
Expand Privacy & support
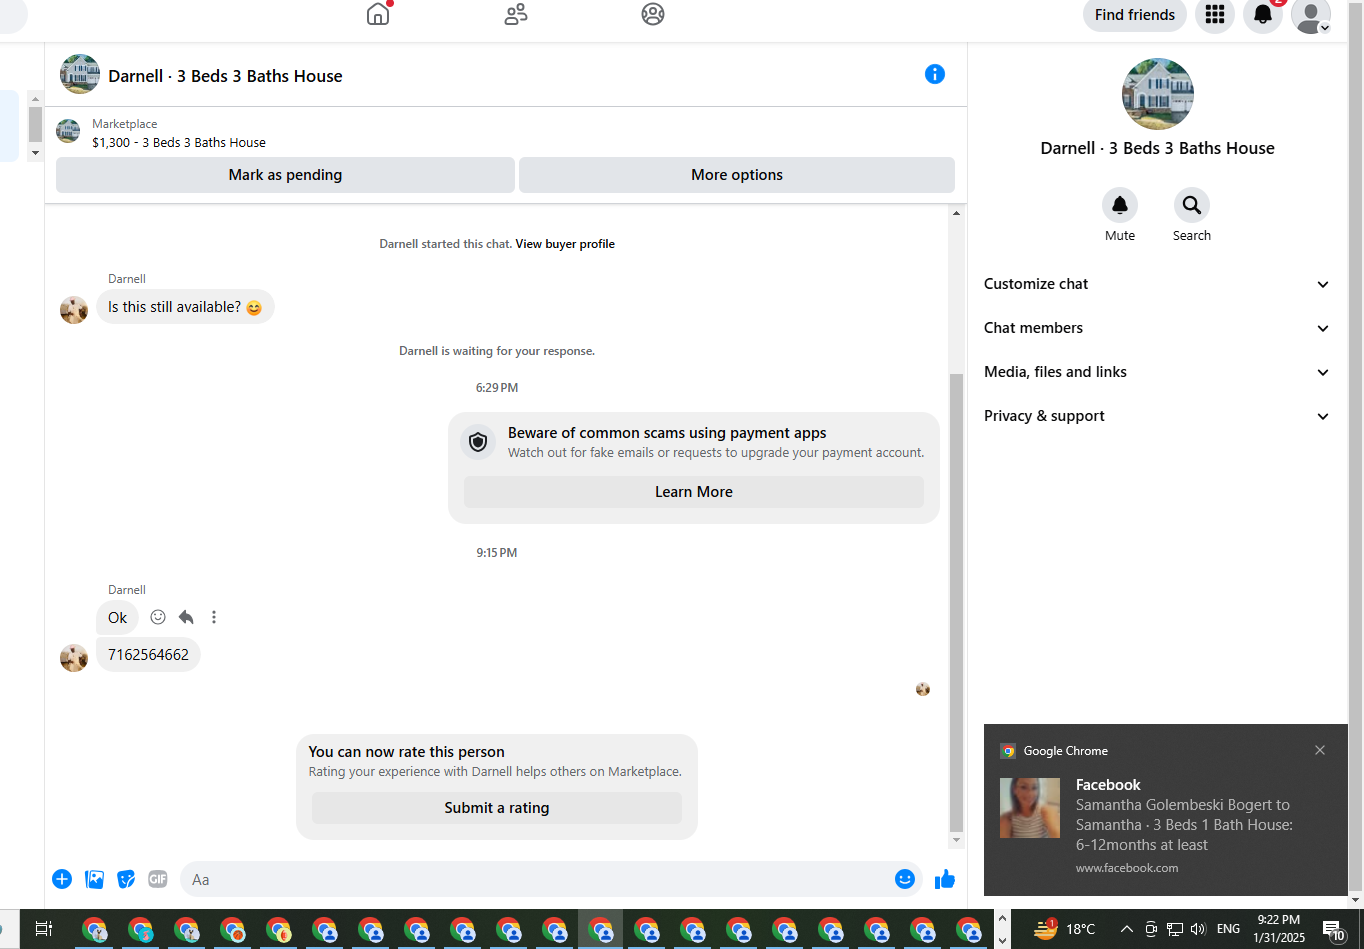(1157, 416)
